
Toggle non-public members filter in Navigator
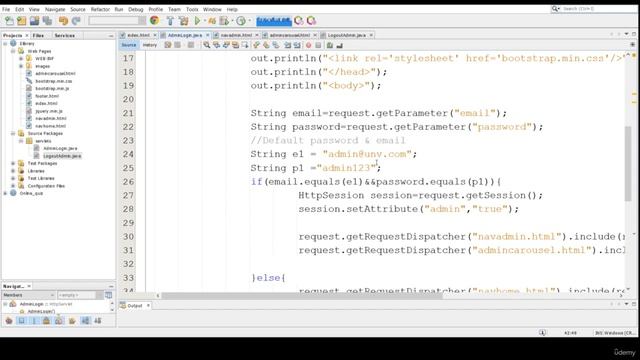pos(47,321)
